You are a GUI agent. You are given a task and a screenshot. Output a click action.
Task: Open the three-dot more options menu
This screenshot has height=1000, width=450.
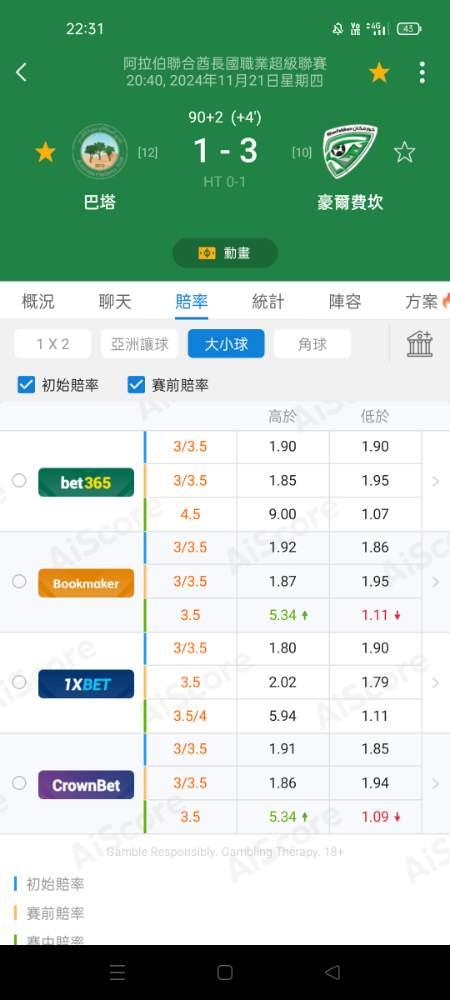pyautogui.click(x=422, y=73)
